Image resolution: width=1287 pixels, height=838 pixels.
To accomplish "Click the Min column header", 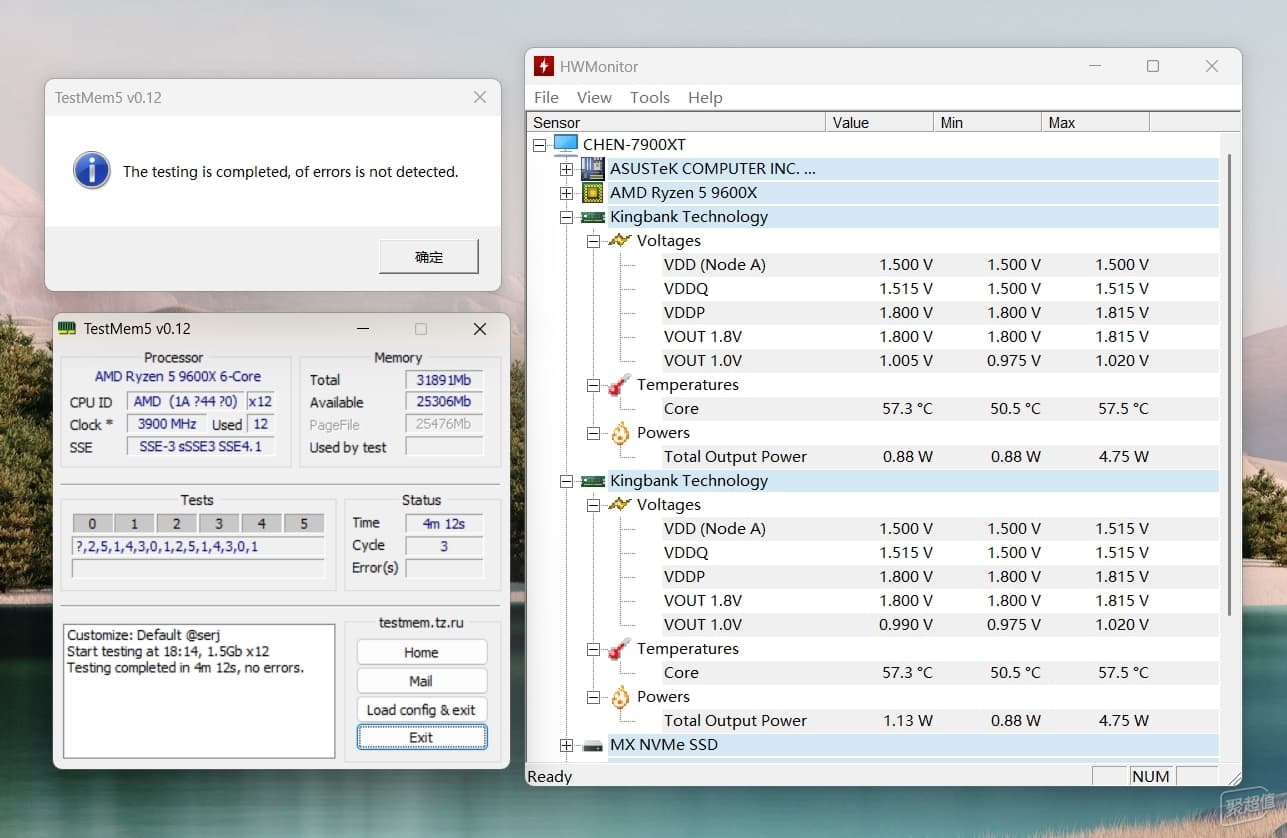I will (x=988, y=122).
